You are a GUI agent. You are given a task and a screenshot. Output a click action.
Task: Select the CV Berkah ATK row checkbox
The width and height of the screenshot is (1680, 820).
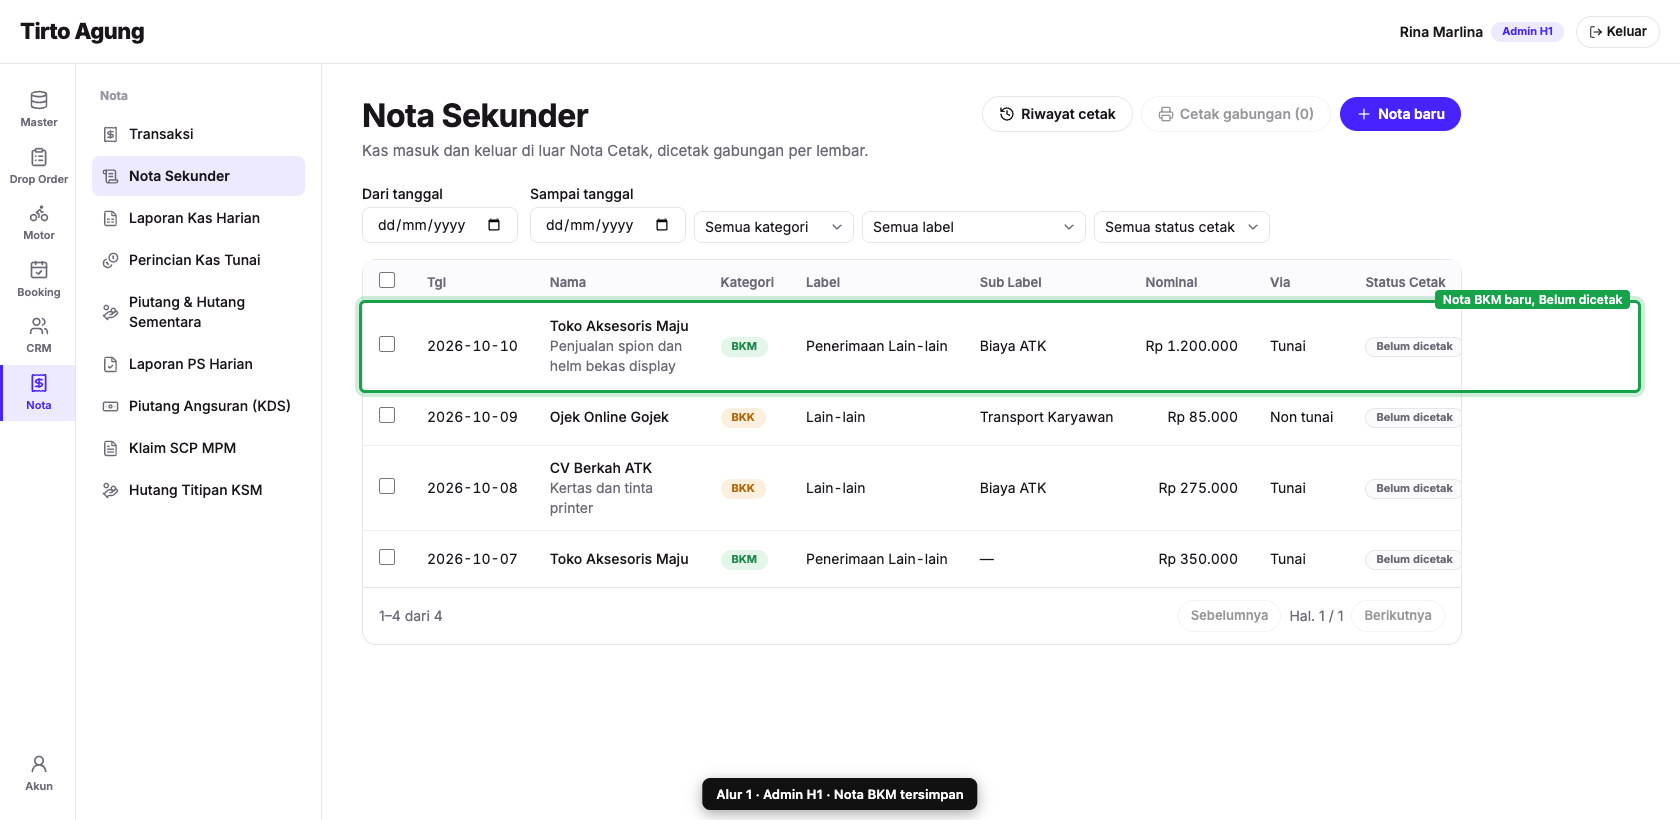(x=387, y=486)
